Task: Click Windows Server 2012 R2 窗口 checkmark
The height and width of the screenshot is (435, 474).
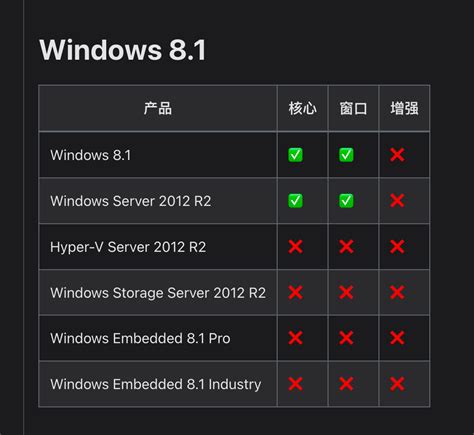Action: (346, 201)
